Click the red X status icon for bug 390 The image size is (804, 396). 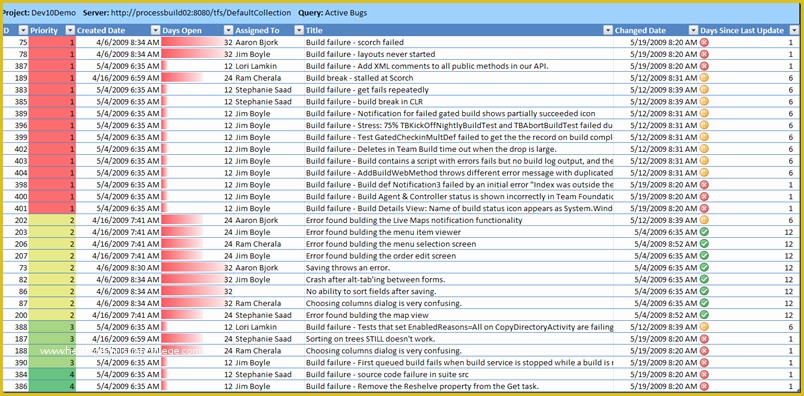pyautogui.click(x=705, y=363)
